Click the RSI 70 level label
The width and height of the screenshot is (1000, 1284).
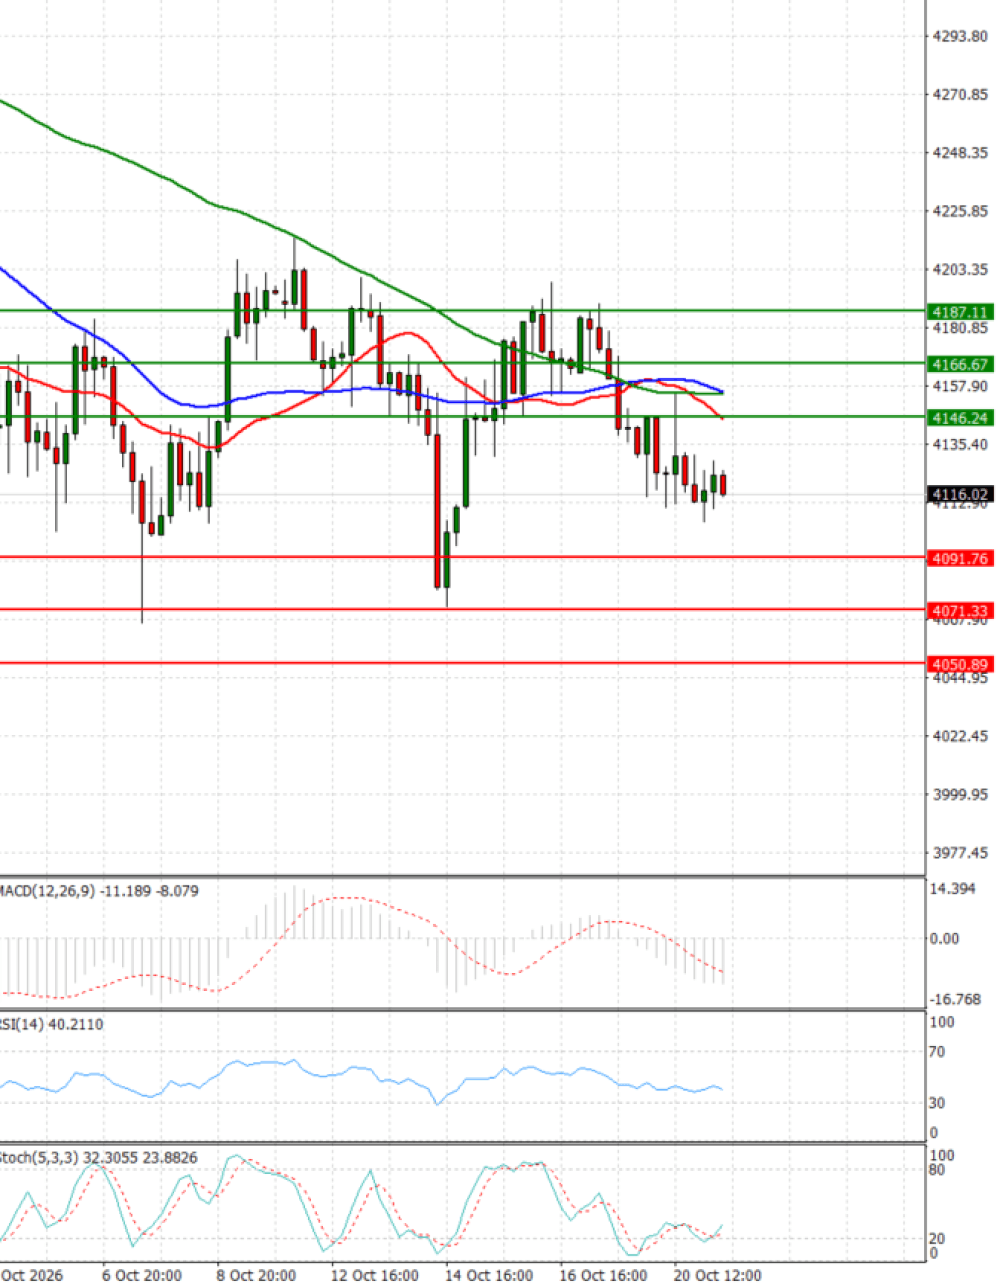pyautogui.click(x=937, y=1052)
